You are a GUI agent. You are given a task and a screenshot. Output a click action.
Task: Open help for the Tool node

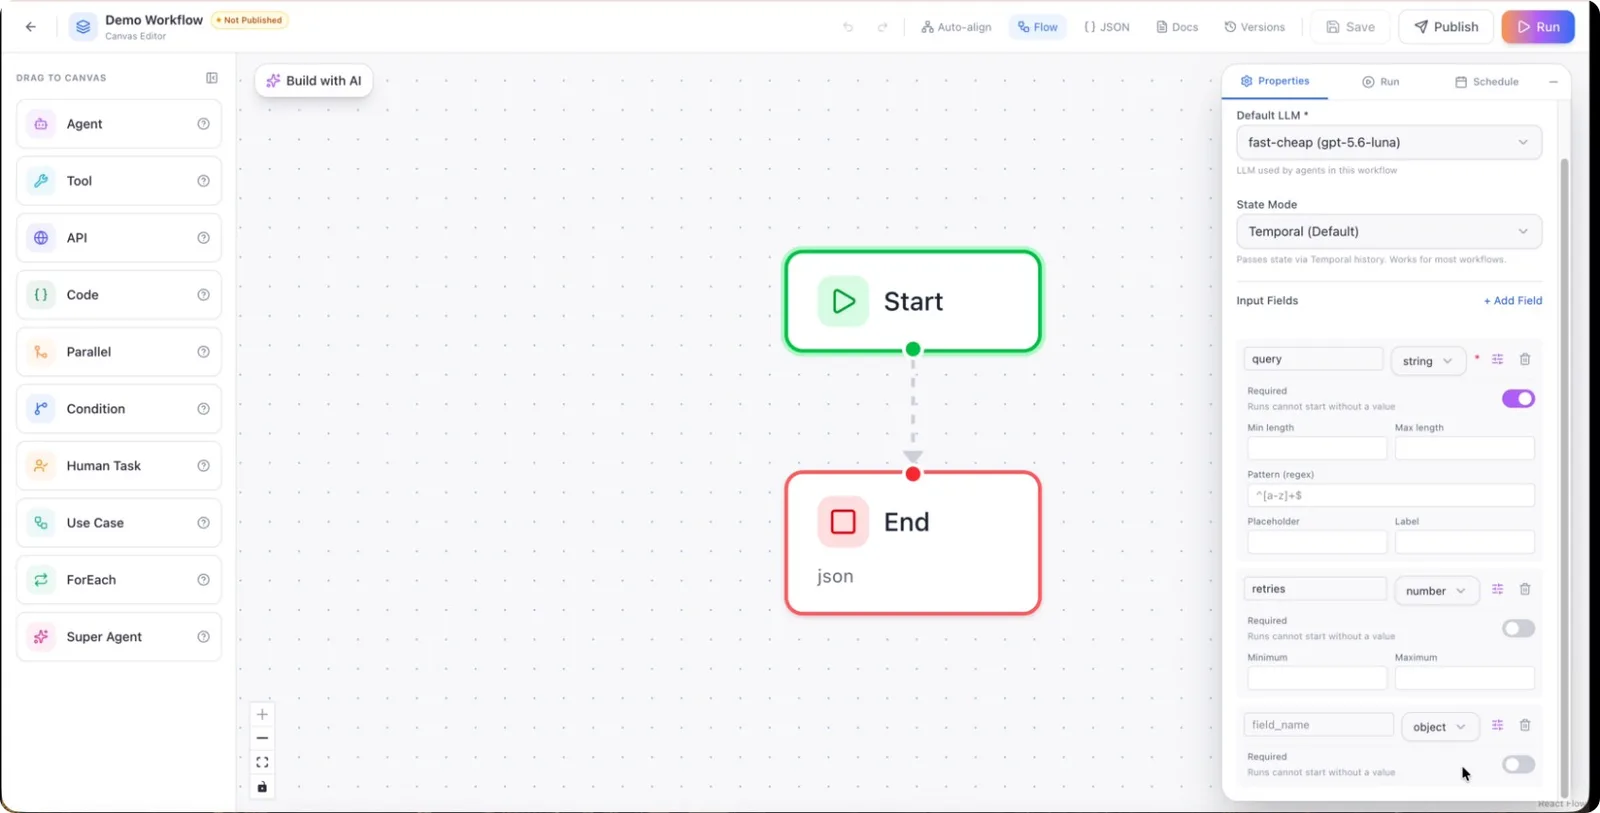point(204,181)
